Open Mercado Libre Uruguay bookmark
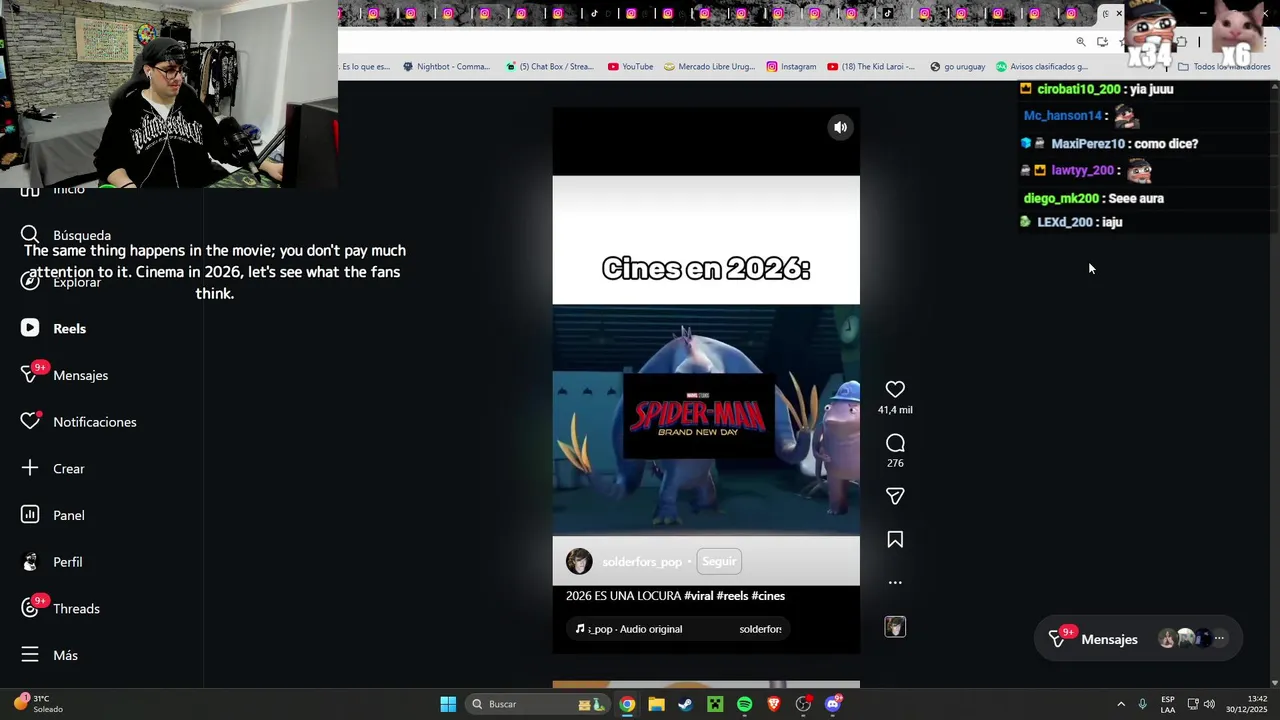Screen dimensions: 1280x720 point(710,67)
